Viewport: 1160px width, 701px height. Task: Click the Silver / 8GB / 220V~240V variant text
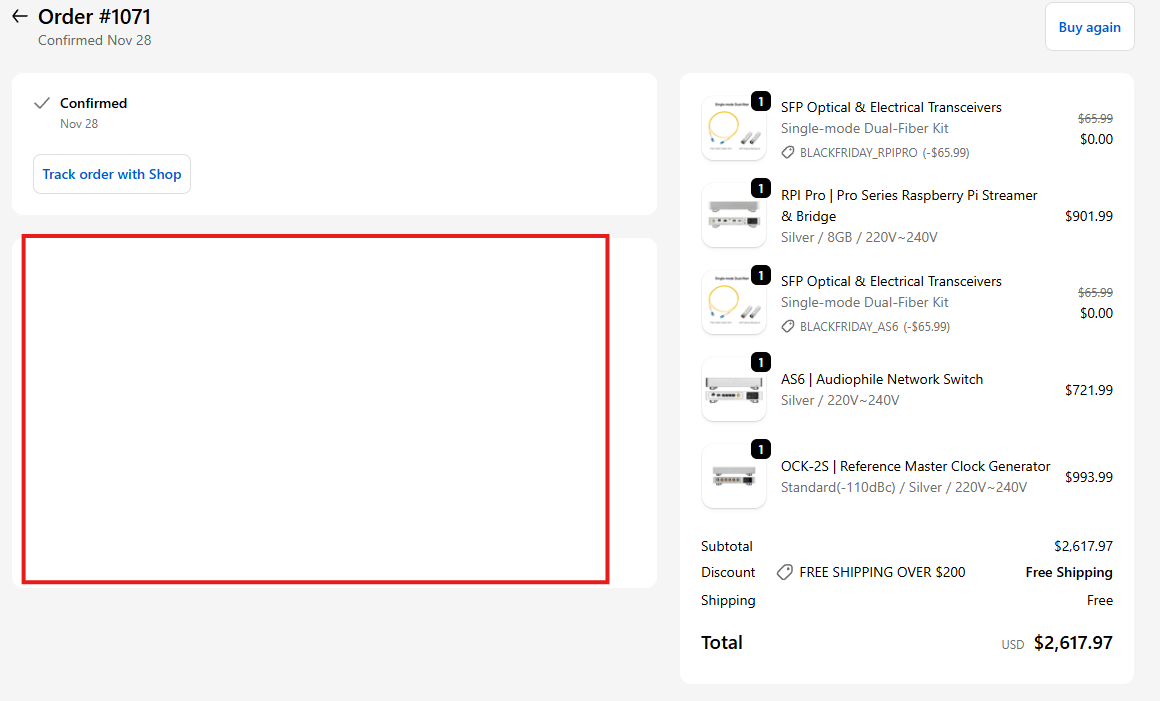point(859,237)
